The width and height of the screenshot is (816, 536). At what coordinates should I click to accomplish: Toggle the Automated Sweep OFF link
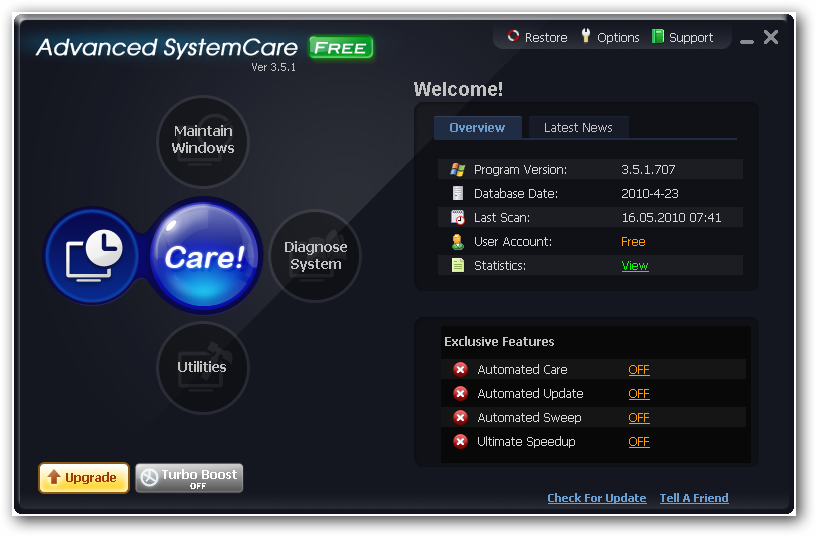(x=639, y=417)
